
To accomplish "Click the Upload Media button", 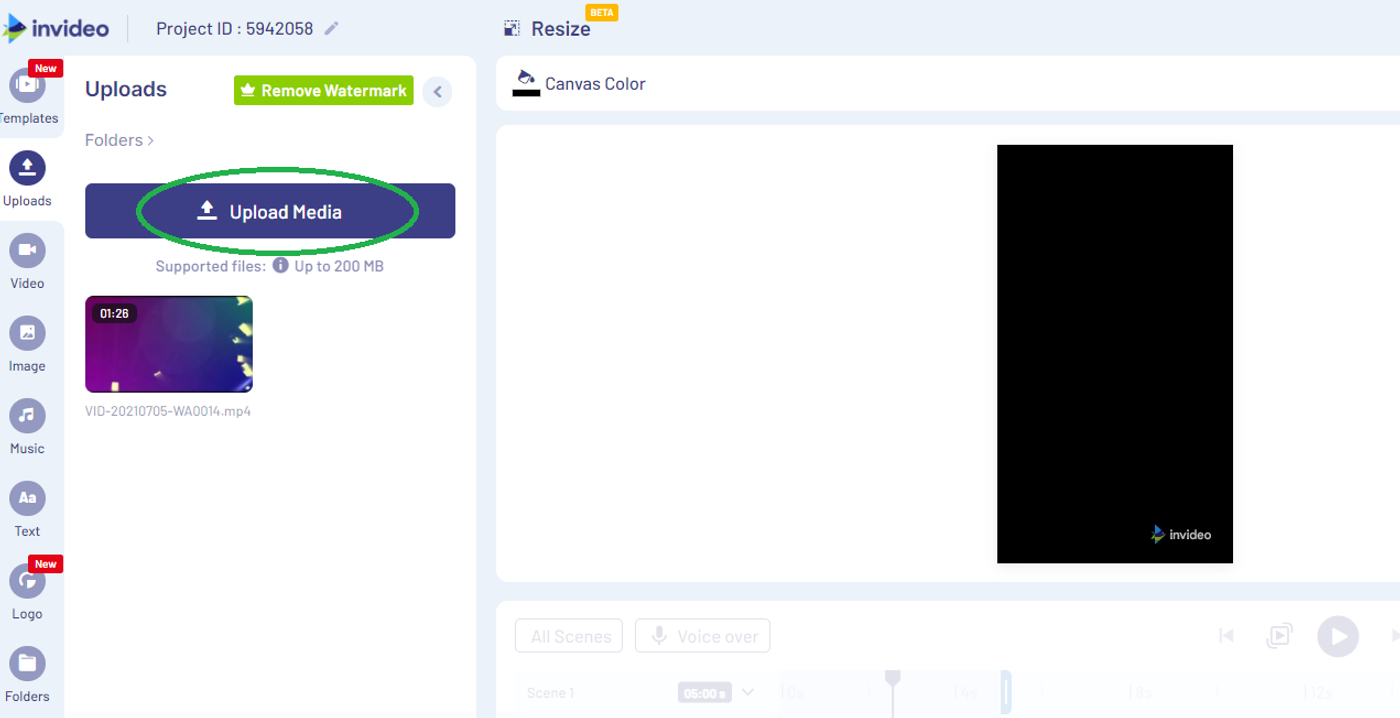I will click(269, 211).
